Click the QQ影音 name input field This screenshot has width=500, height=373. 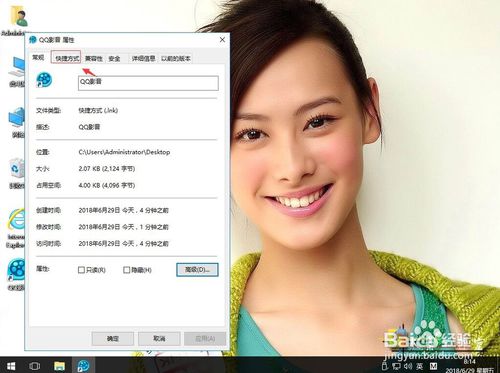(148, 83)
